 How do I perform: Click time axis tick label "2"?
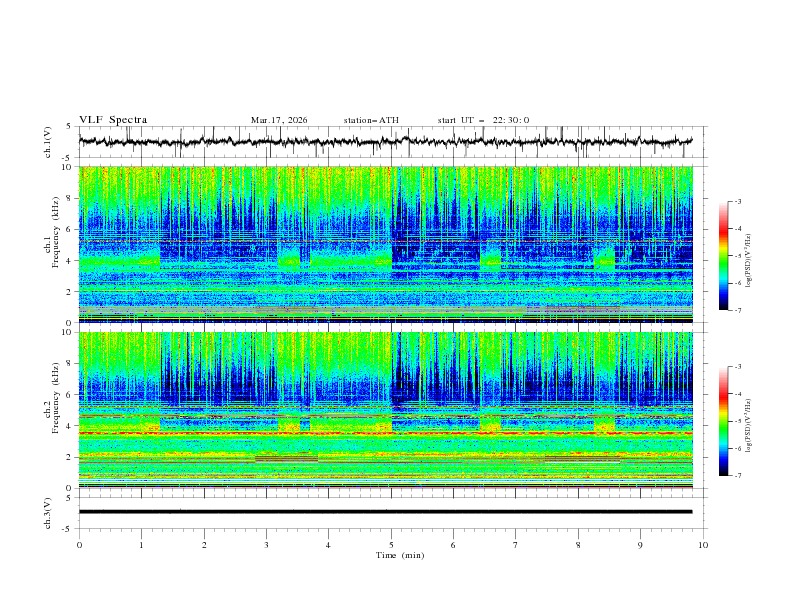tap(204, 545)
